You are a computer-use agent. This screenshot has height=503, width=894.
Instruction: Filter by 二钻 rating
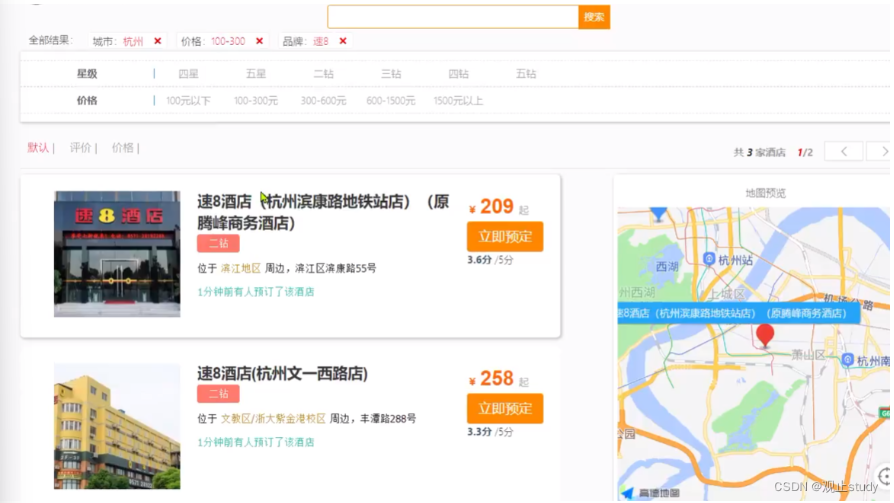coord(323,74)
